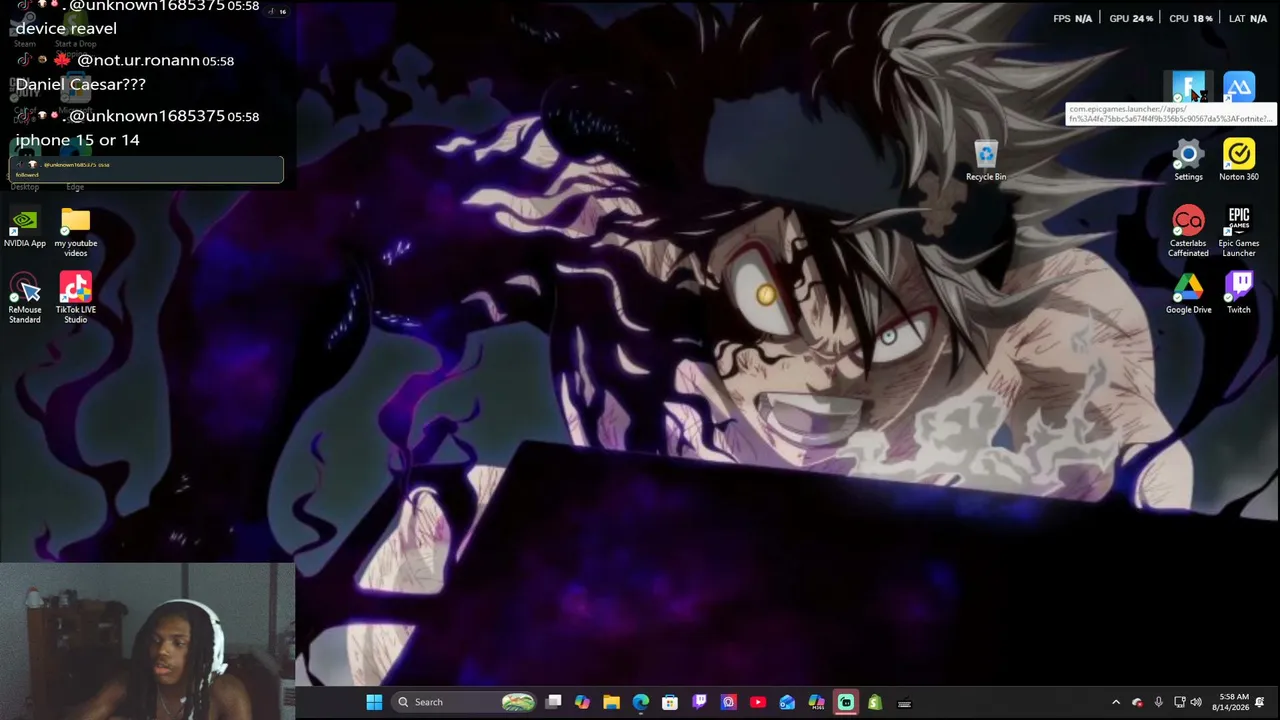Click the webcam feed thumbnail
The image size is (1280, 720).
[x=148, y=641]
